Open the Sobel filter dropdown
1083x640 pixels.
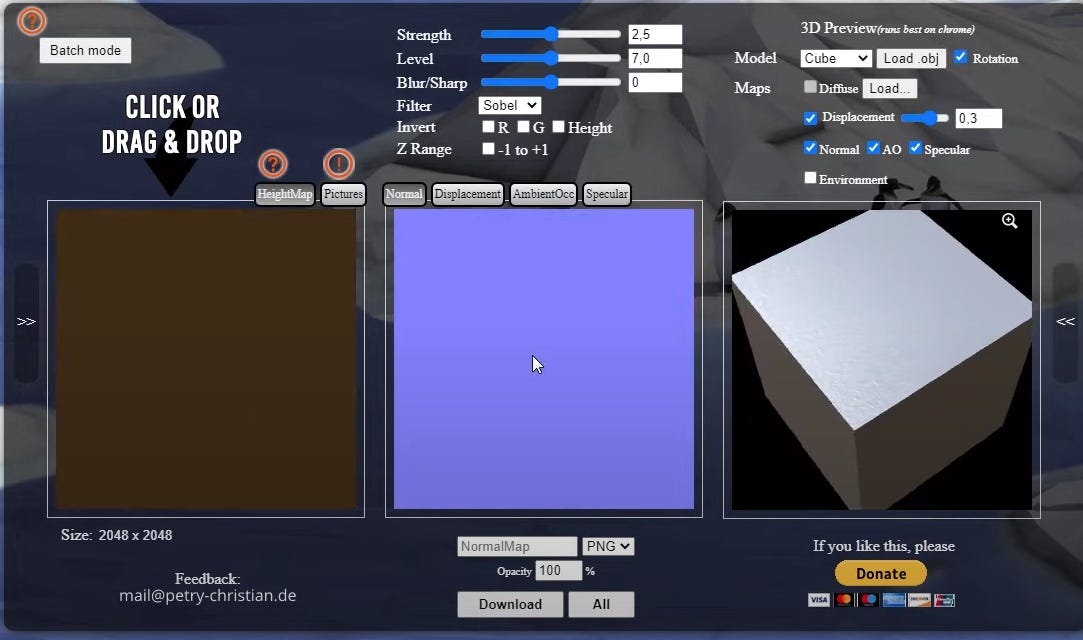coord(509,105)
